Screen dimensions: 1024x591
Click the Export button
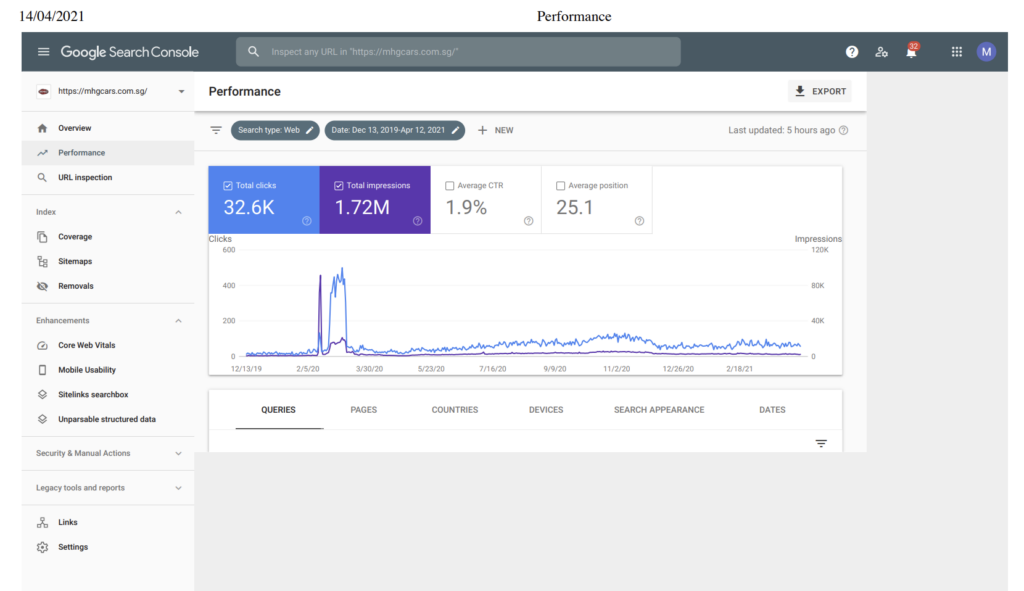(819, 91)
